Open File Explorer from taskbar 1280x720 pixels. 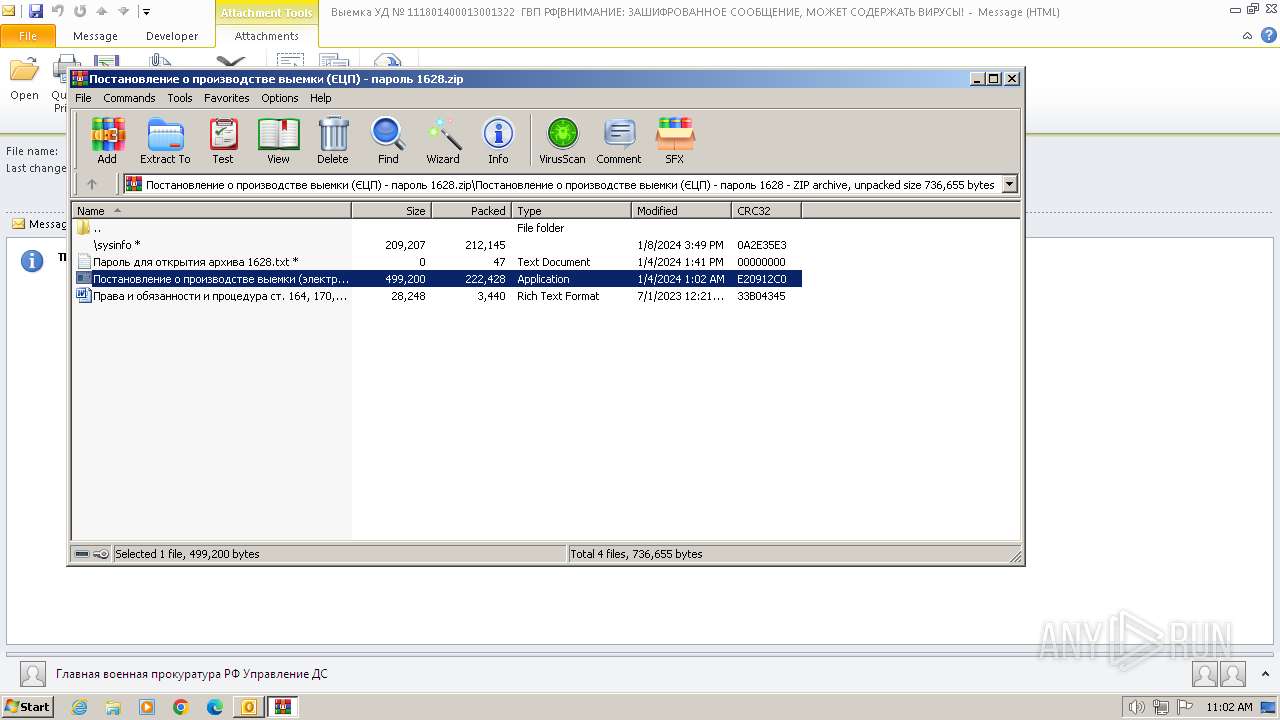tap(113, 707)
